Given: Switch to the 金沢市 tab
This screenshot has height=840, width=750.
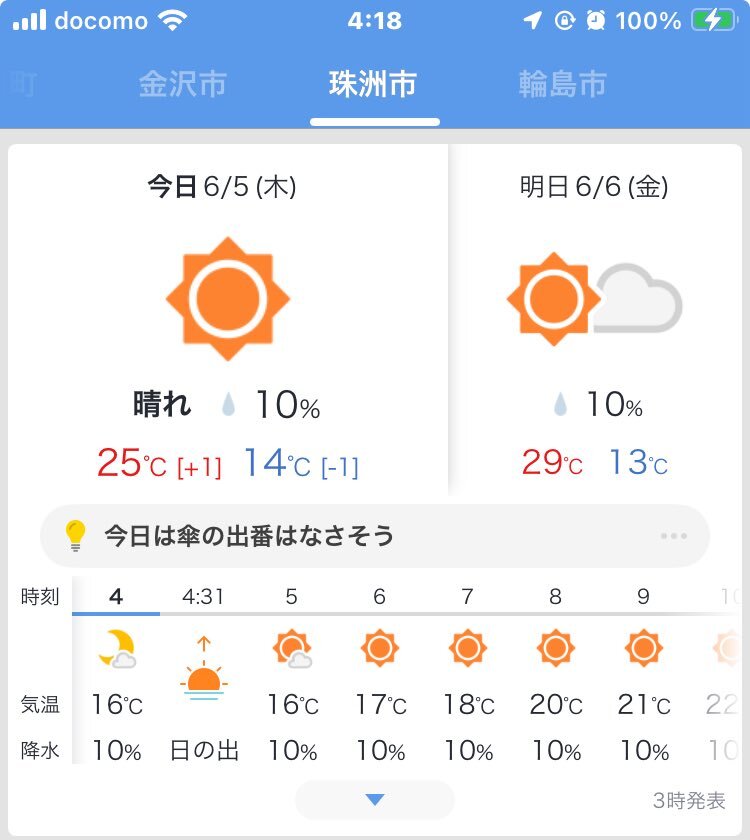Looking at the screenshot, I should click(183, 84).
